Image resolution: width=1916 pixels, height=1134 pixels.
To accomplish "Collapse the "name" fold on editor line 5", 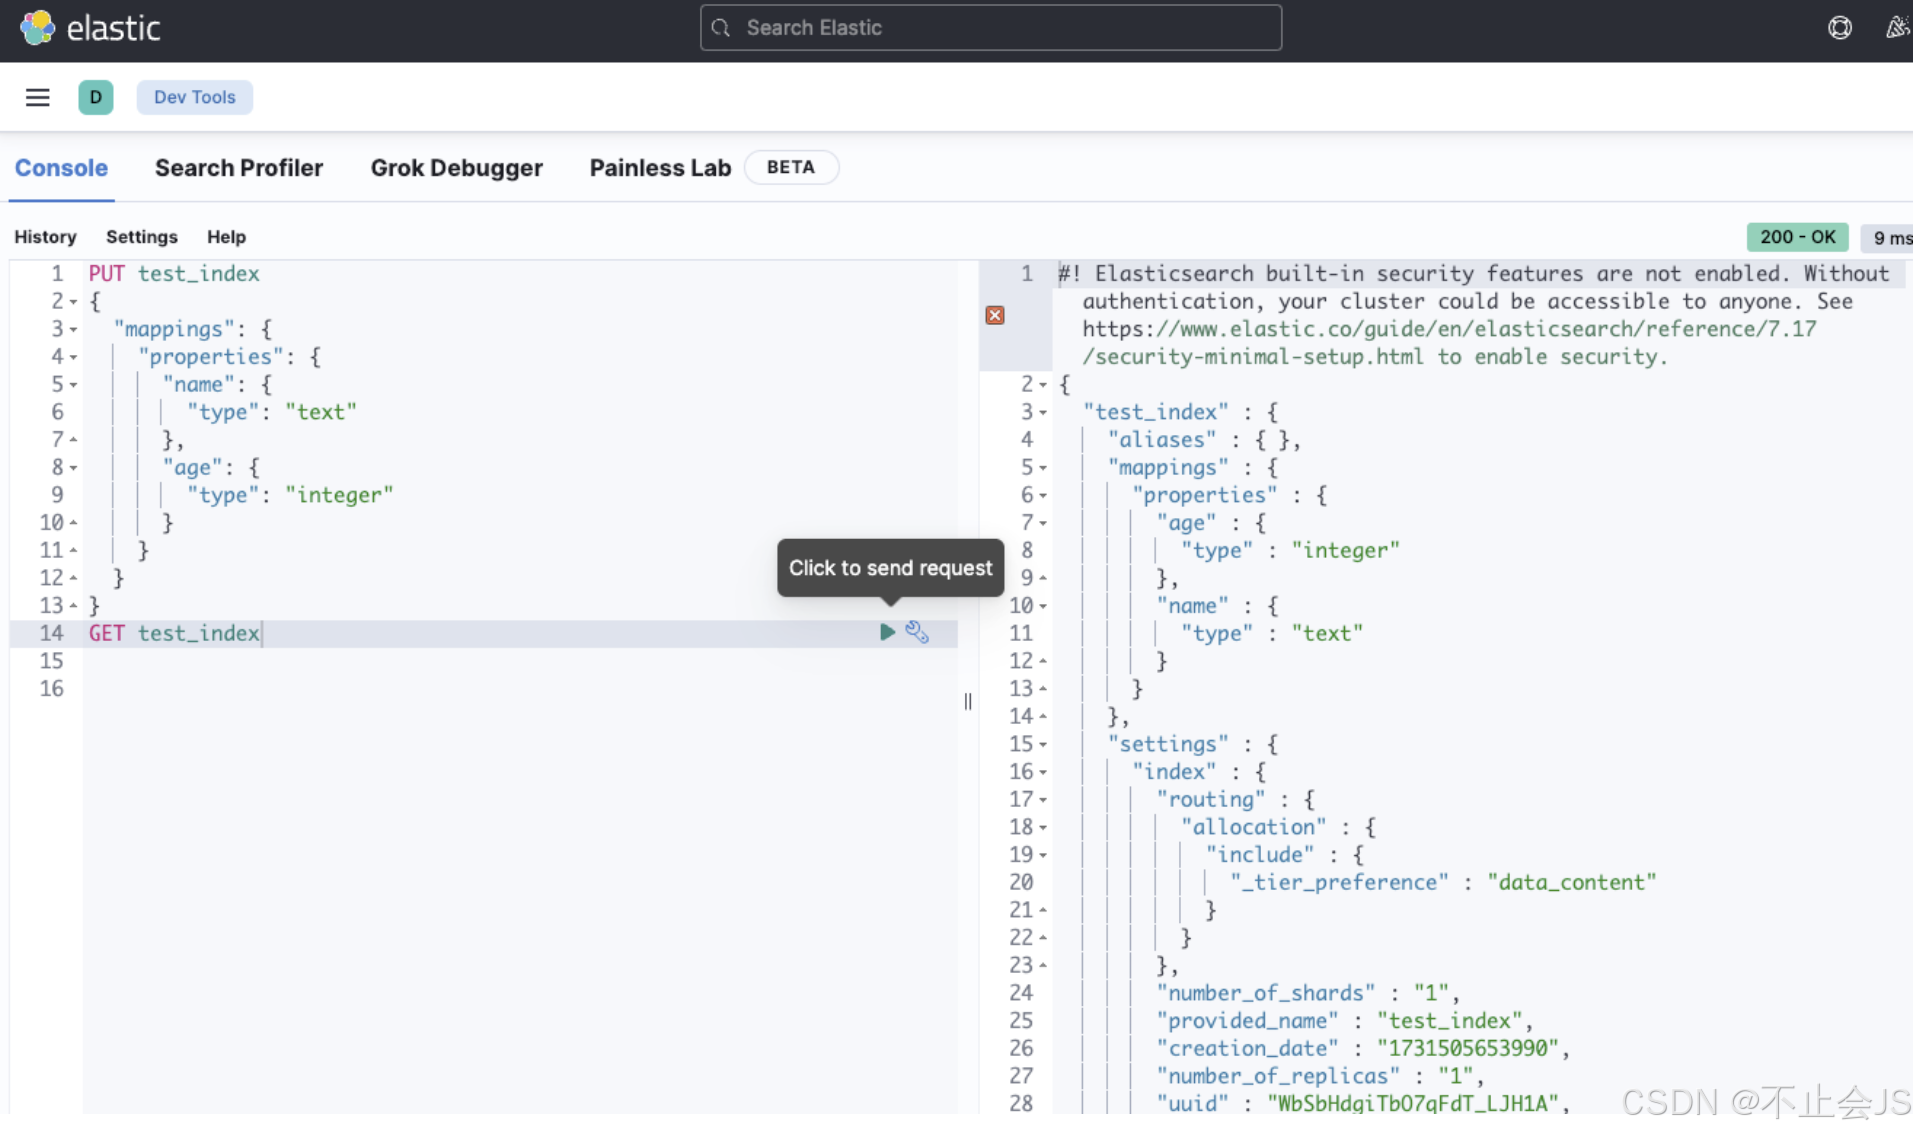I will [73, 385].
